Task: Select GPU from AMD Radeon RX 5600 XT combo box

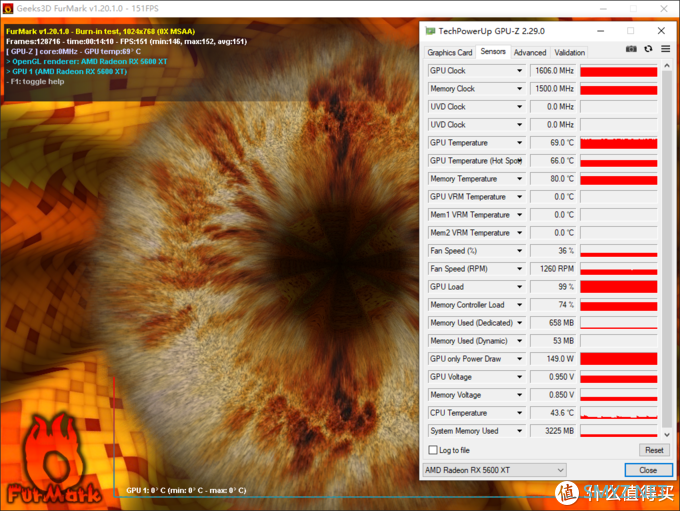Action: (x=494, y=470)
